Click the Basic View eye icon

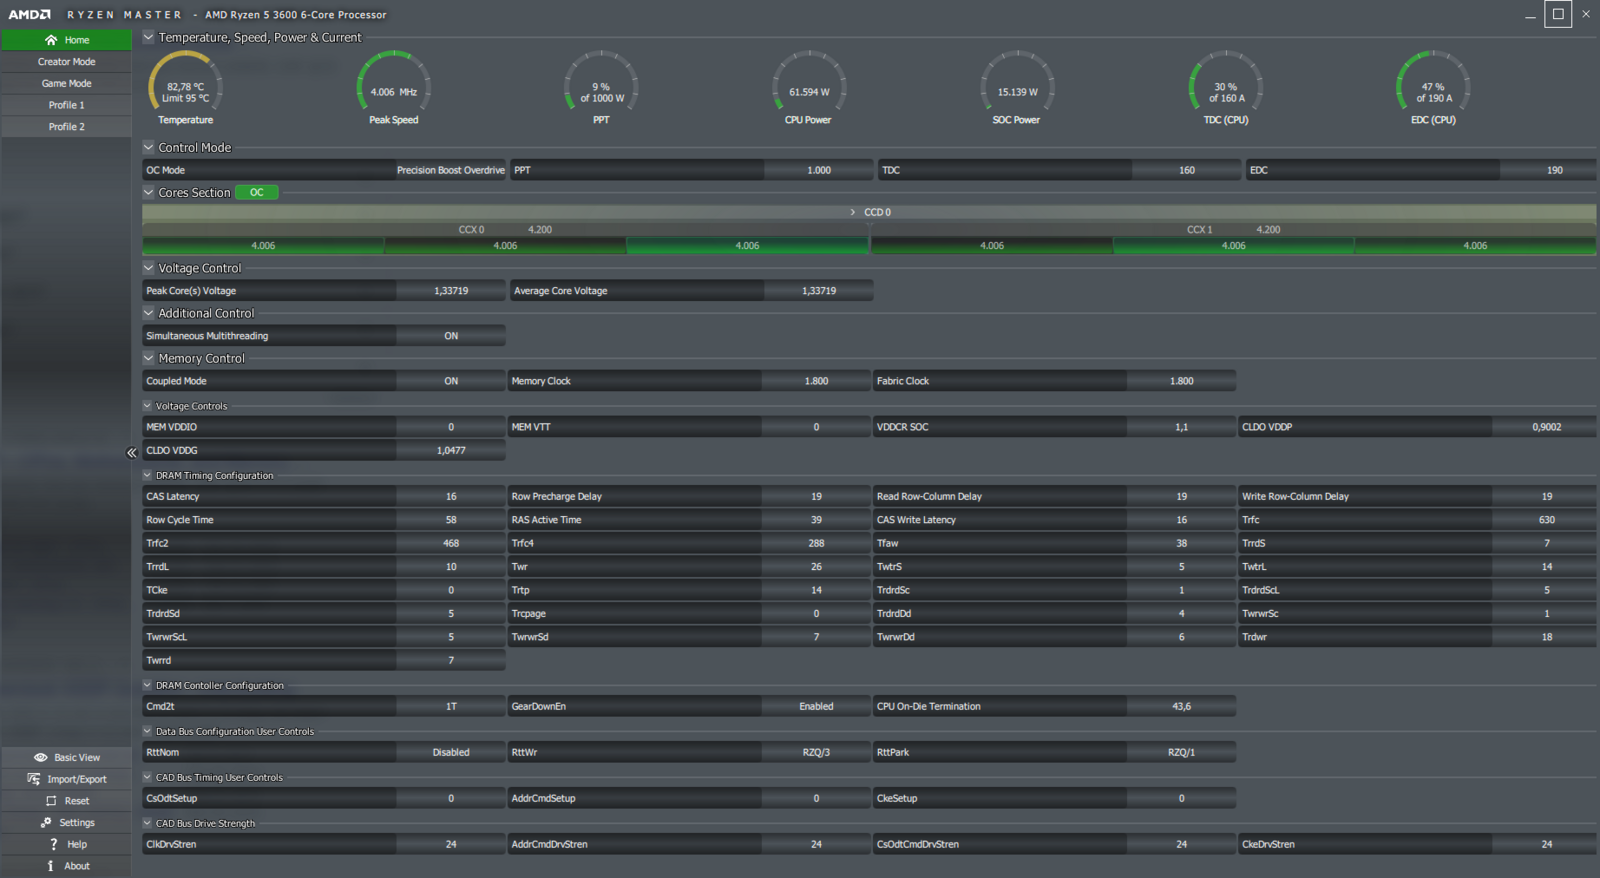coord(41,758)
